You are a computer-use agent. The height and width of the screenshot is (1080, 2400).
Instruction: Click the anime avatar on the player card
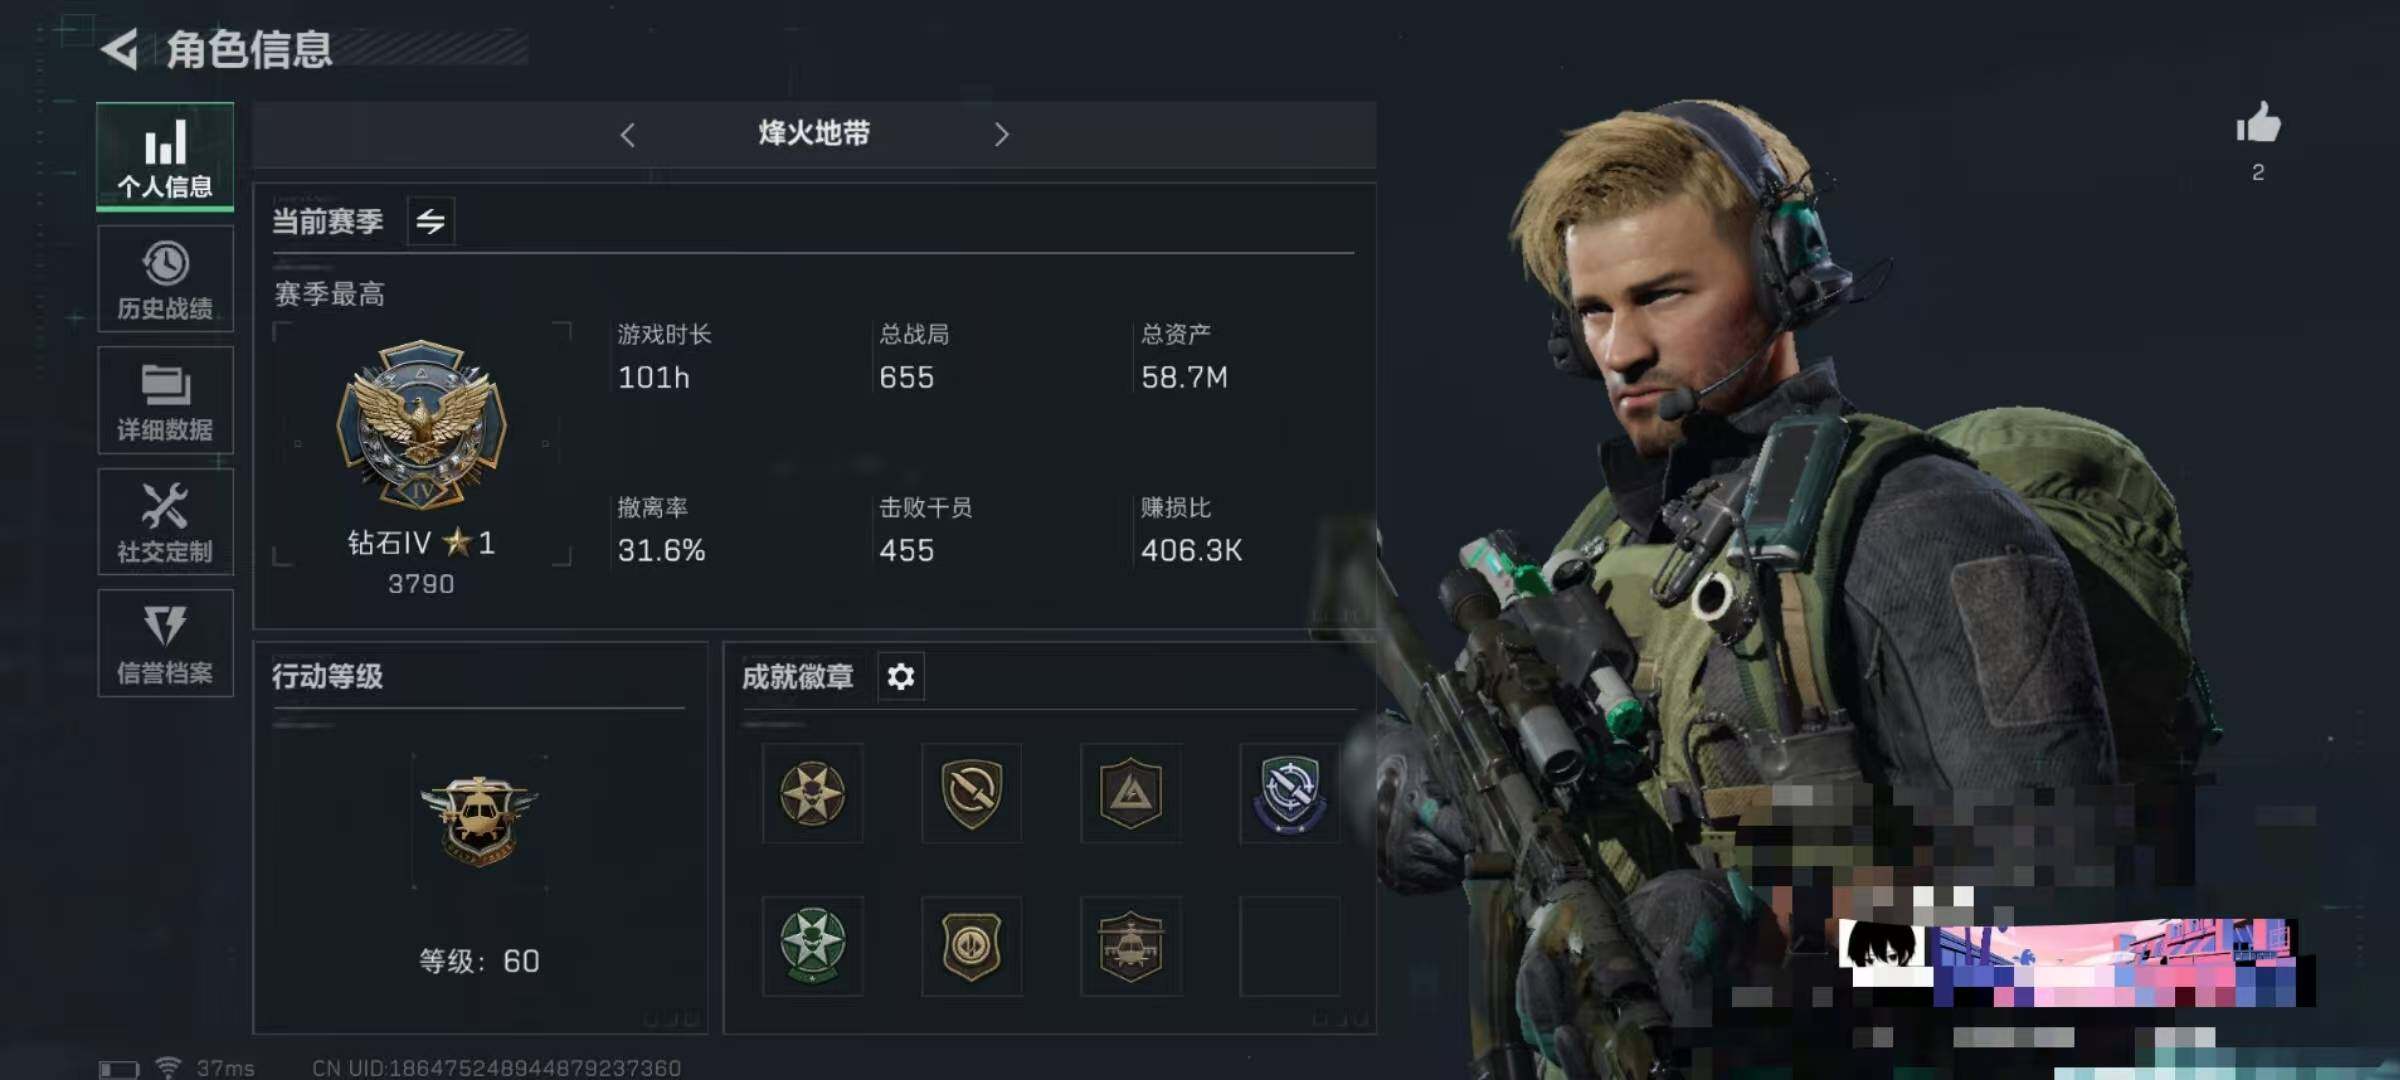tap(1884, 952)
